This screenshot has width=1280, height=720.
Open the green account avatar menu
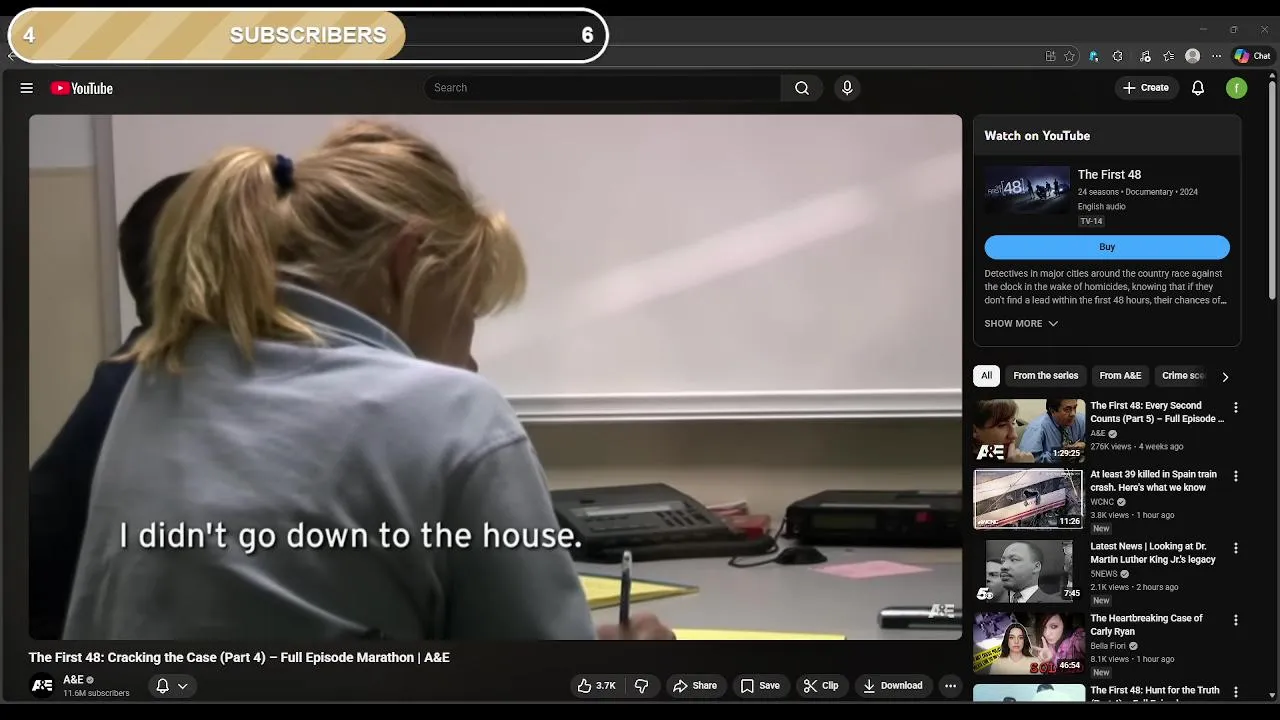(1237, 88)
